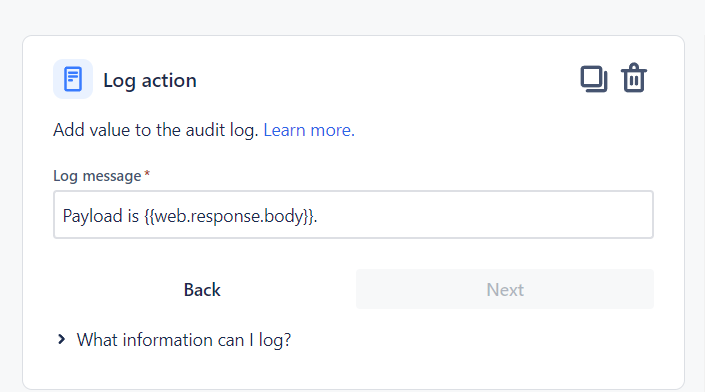This screenshot has height=392, width=705.
Task: Click the {{web.response.body}} smart value text
Action: tap(229, 216)
